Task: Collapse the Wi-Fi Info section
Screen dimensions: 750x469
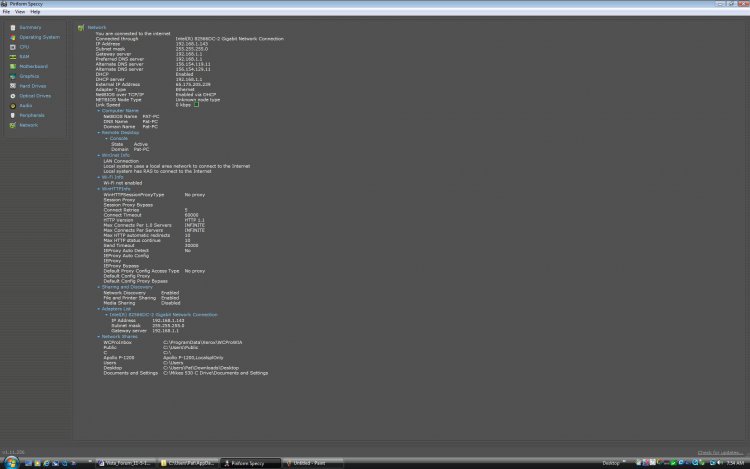Action: (99, 177)
